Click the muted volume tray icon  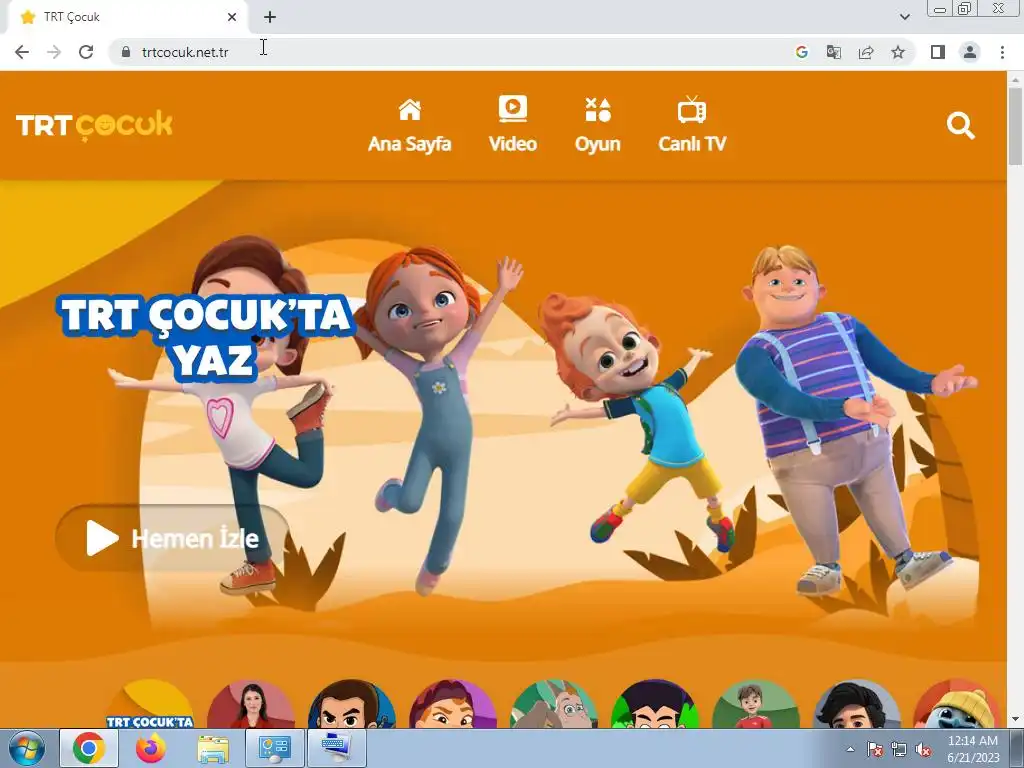click(x=923, y=749)
